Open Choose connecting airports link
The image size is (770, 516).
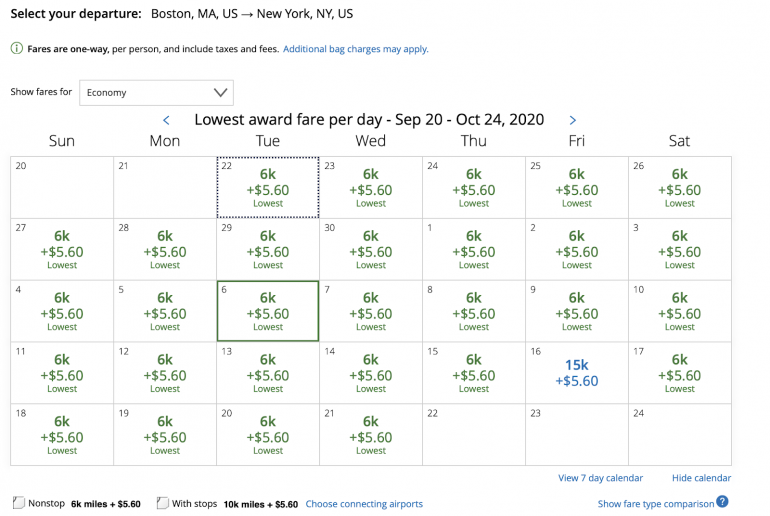(364, 504)
